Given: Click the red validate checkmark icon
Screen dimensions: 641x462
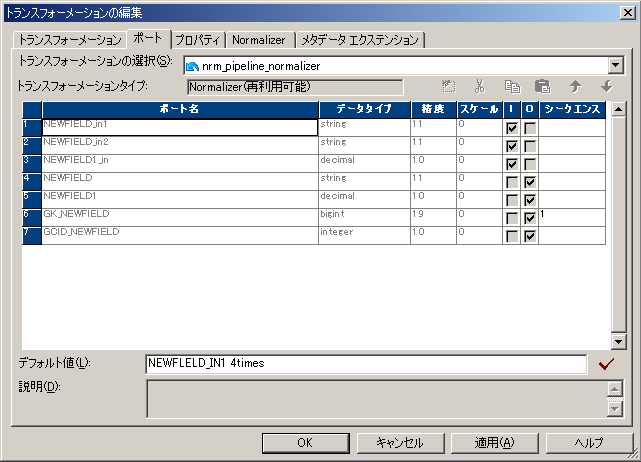Looking at the screenshot, I should (605, 364).
